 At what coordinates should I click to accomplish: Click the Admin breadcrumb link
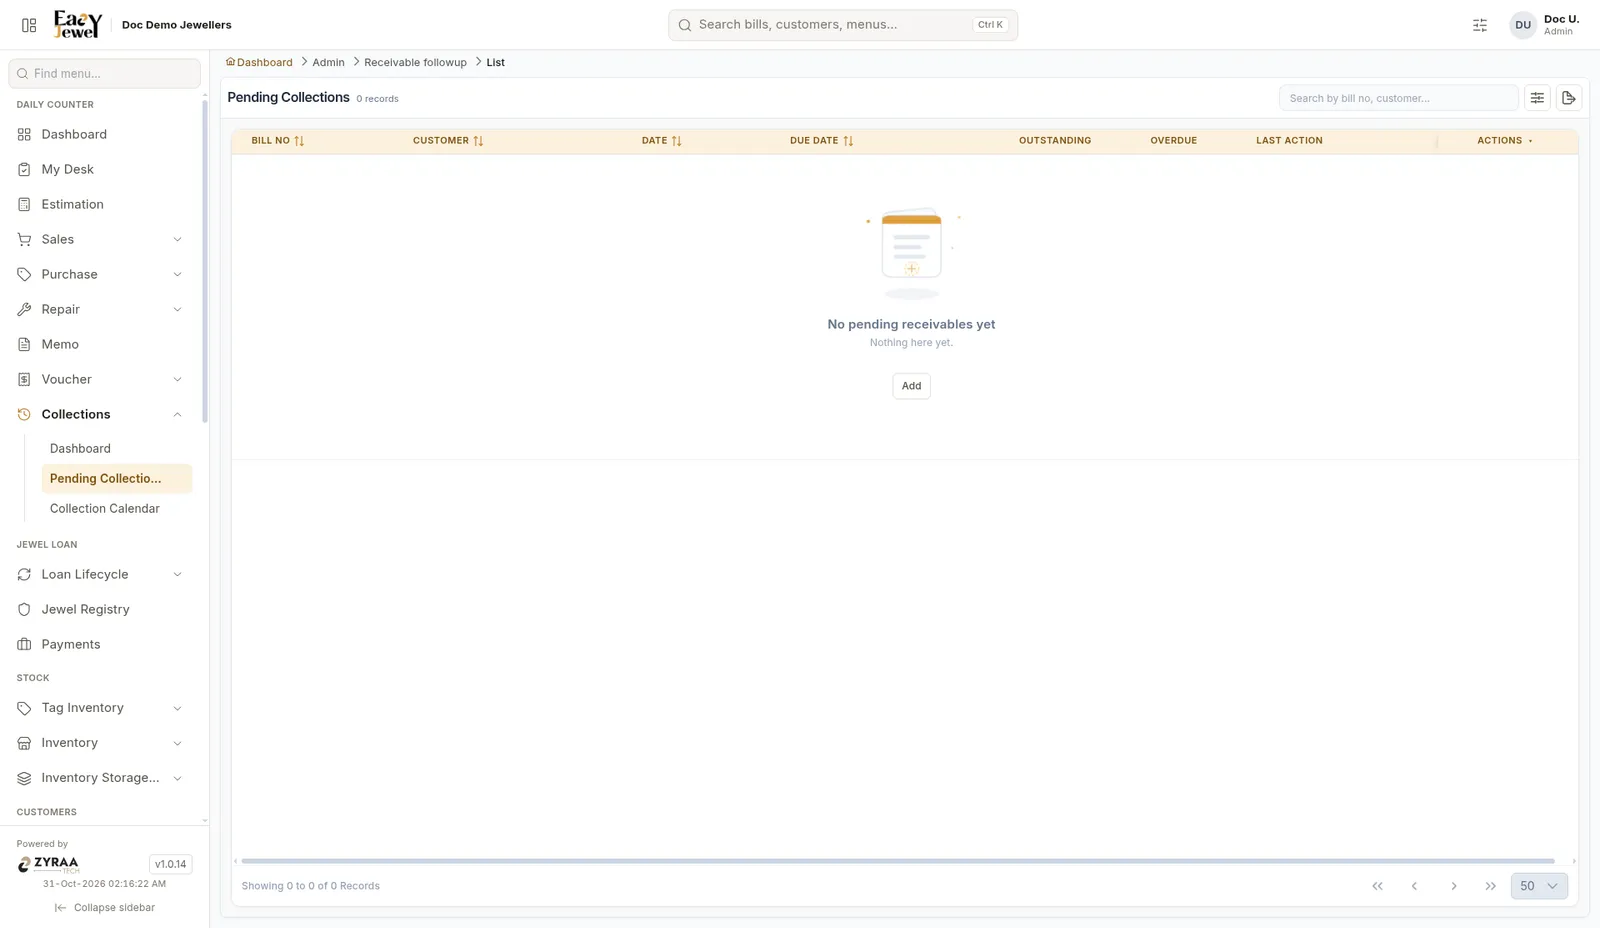tap(328, 62)
